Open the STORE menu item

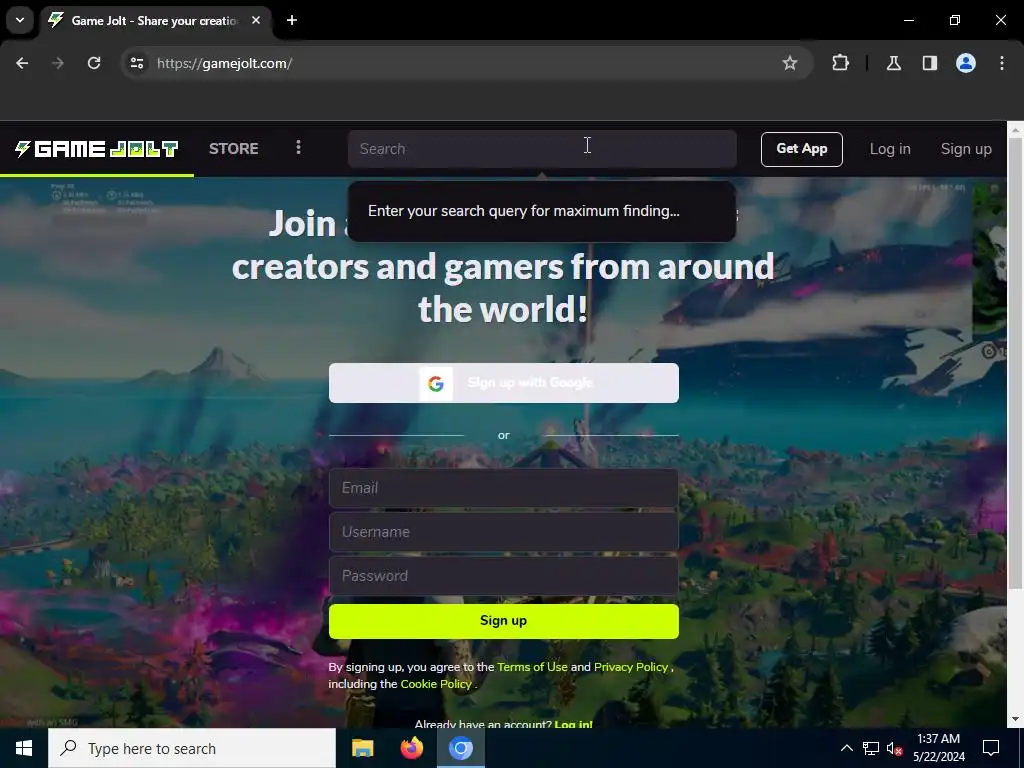pos(234,149)
